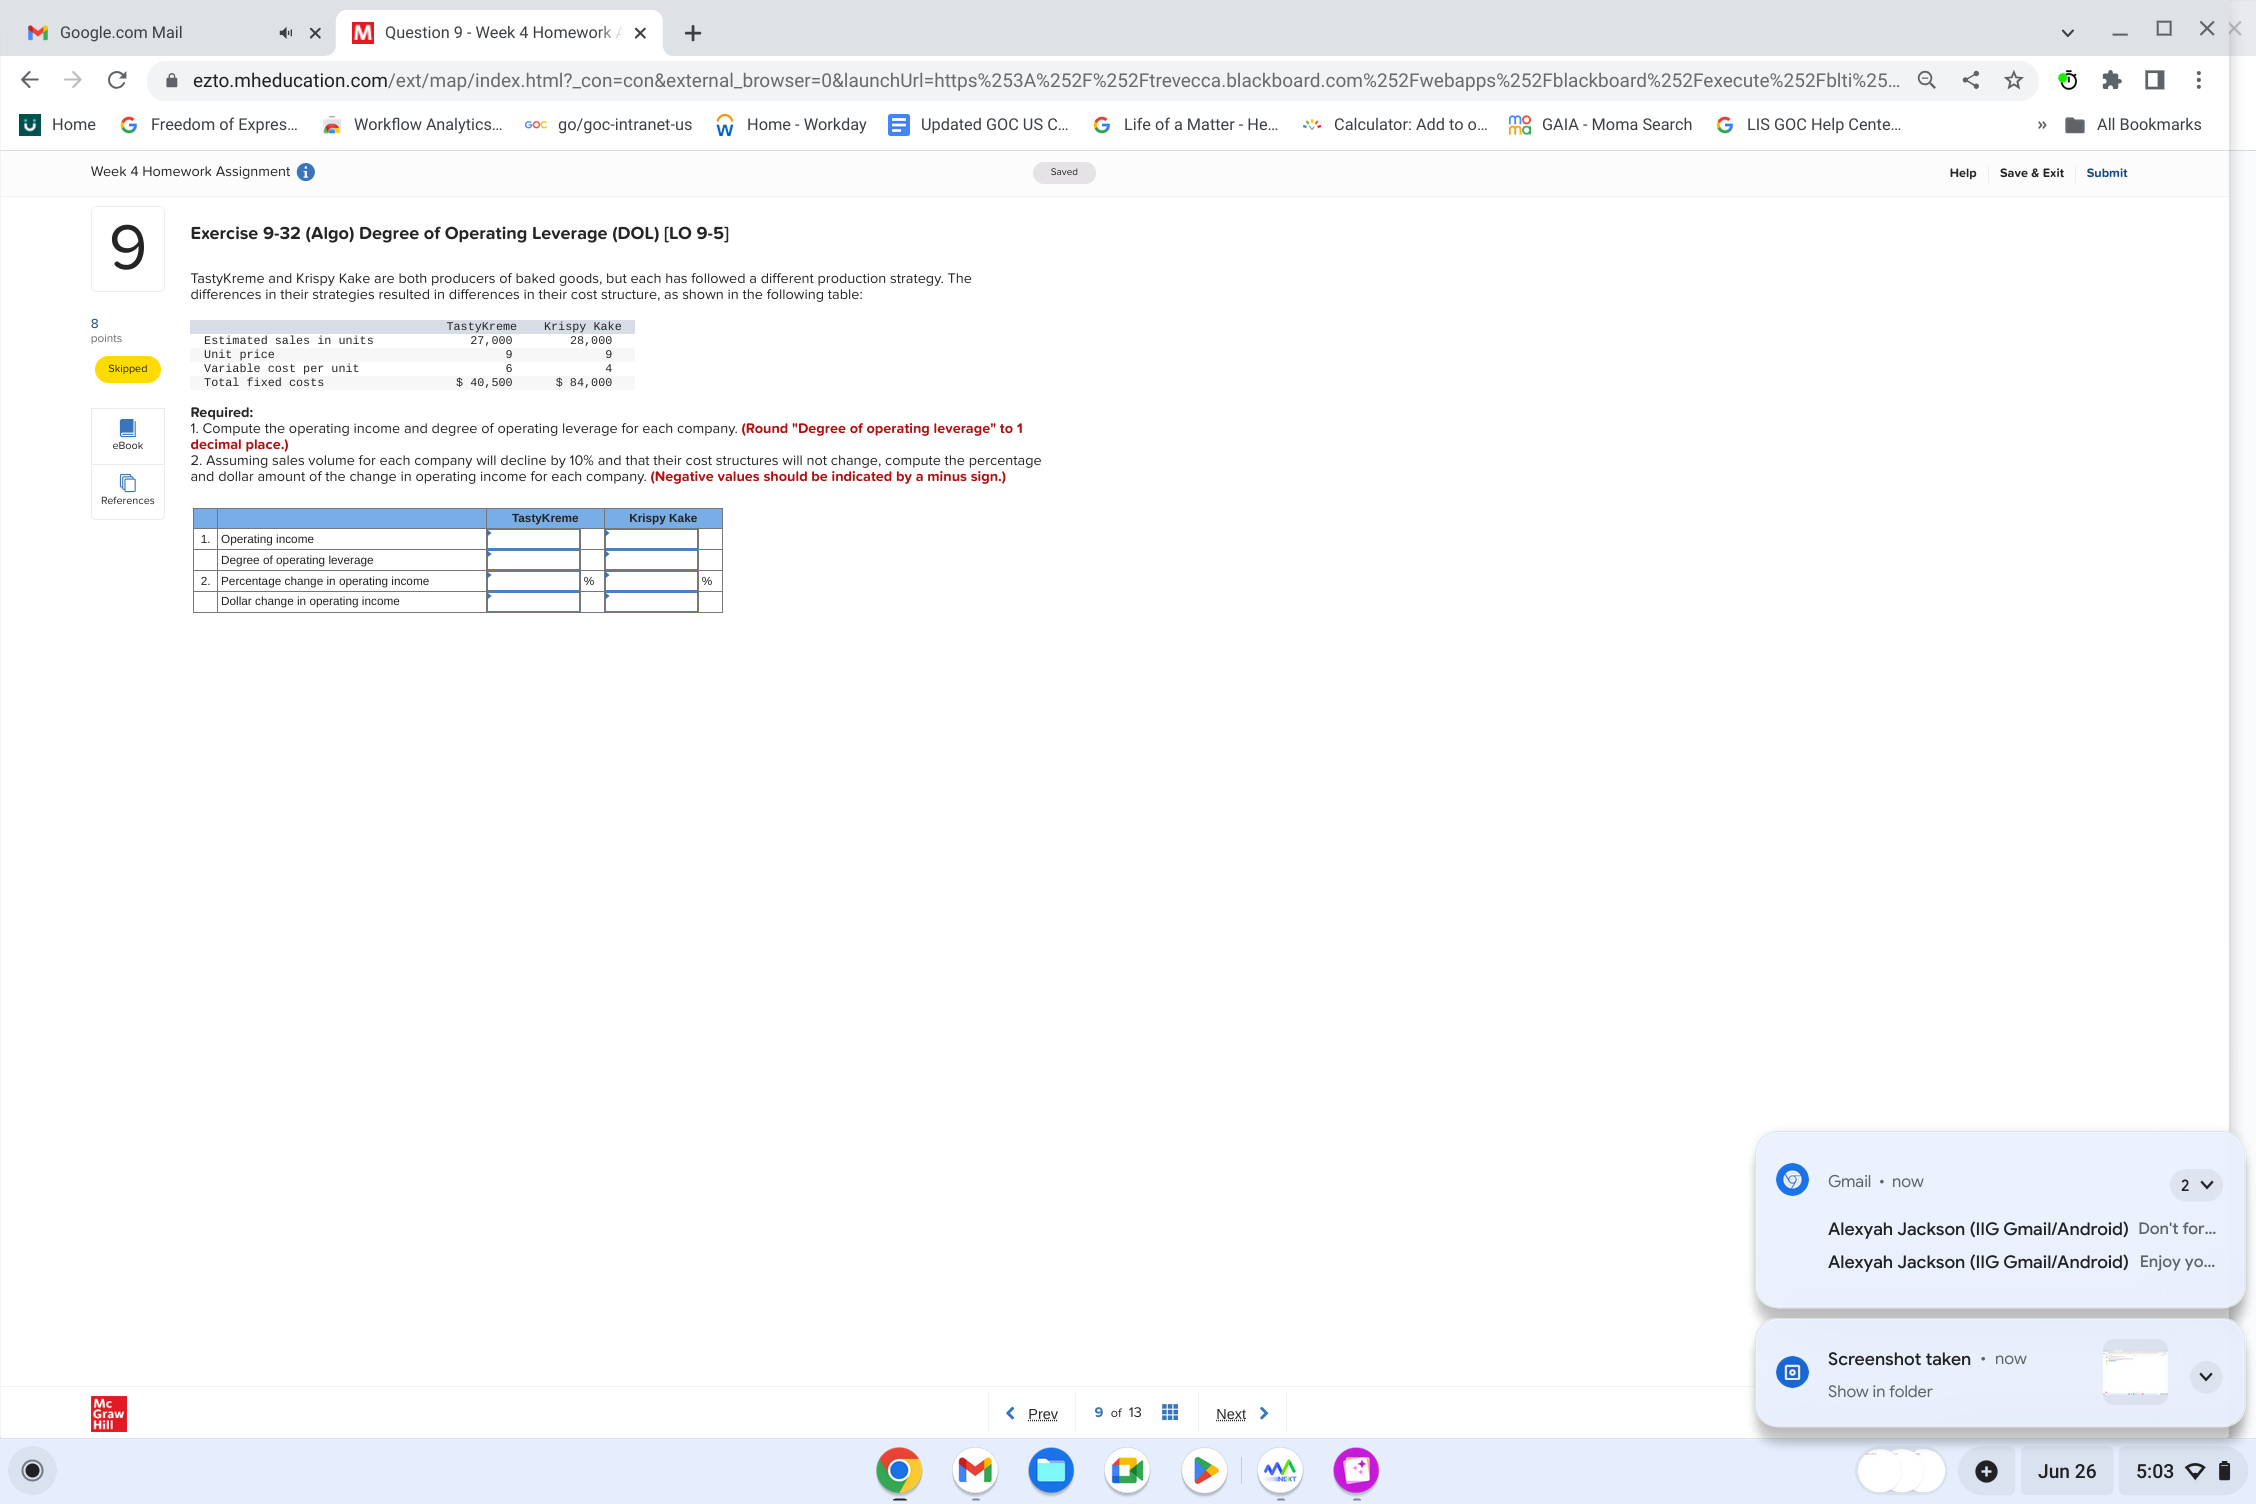Open the All Bookmarks folder
2256x1504 pixels.
coord(2134,125)
